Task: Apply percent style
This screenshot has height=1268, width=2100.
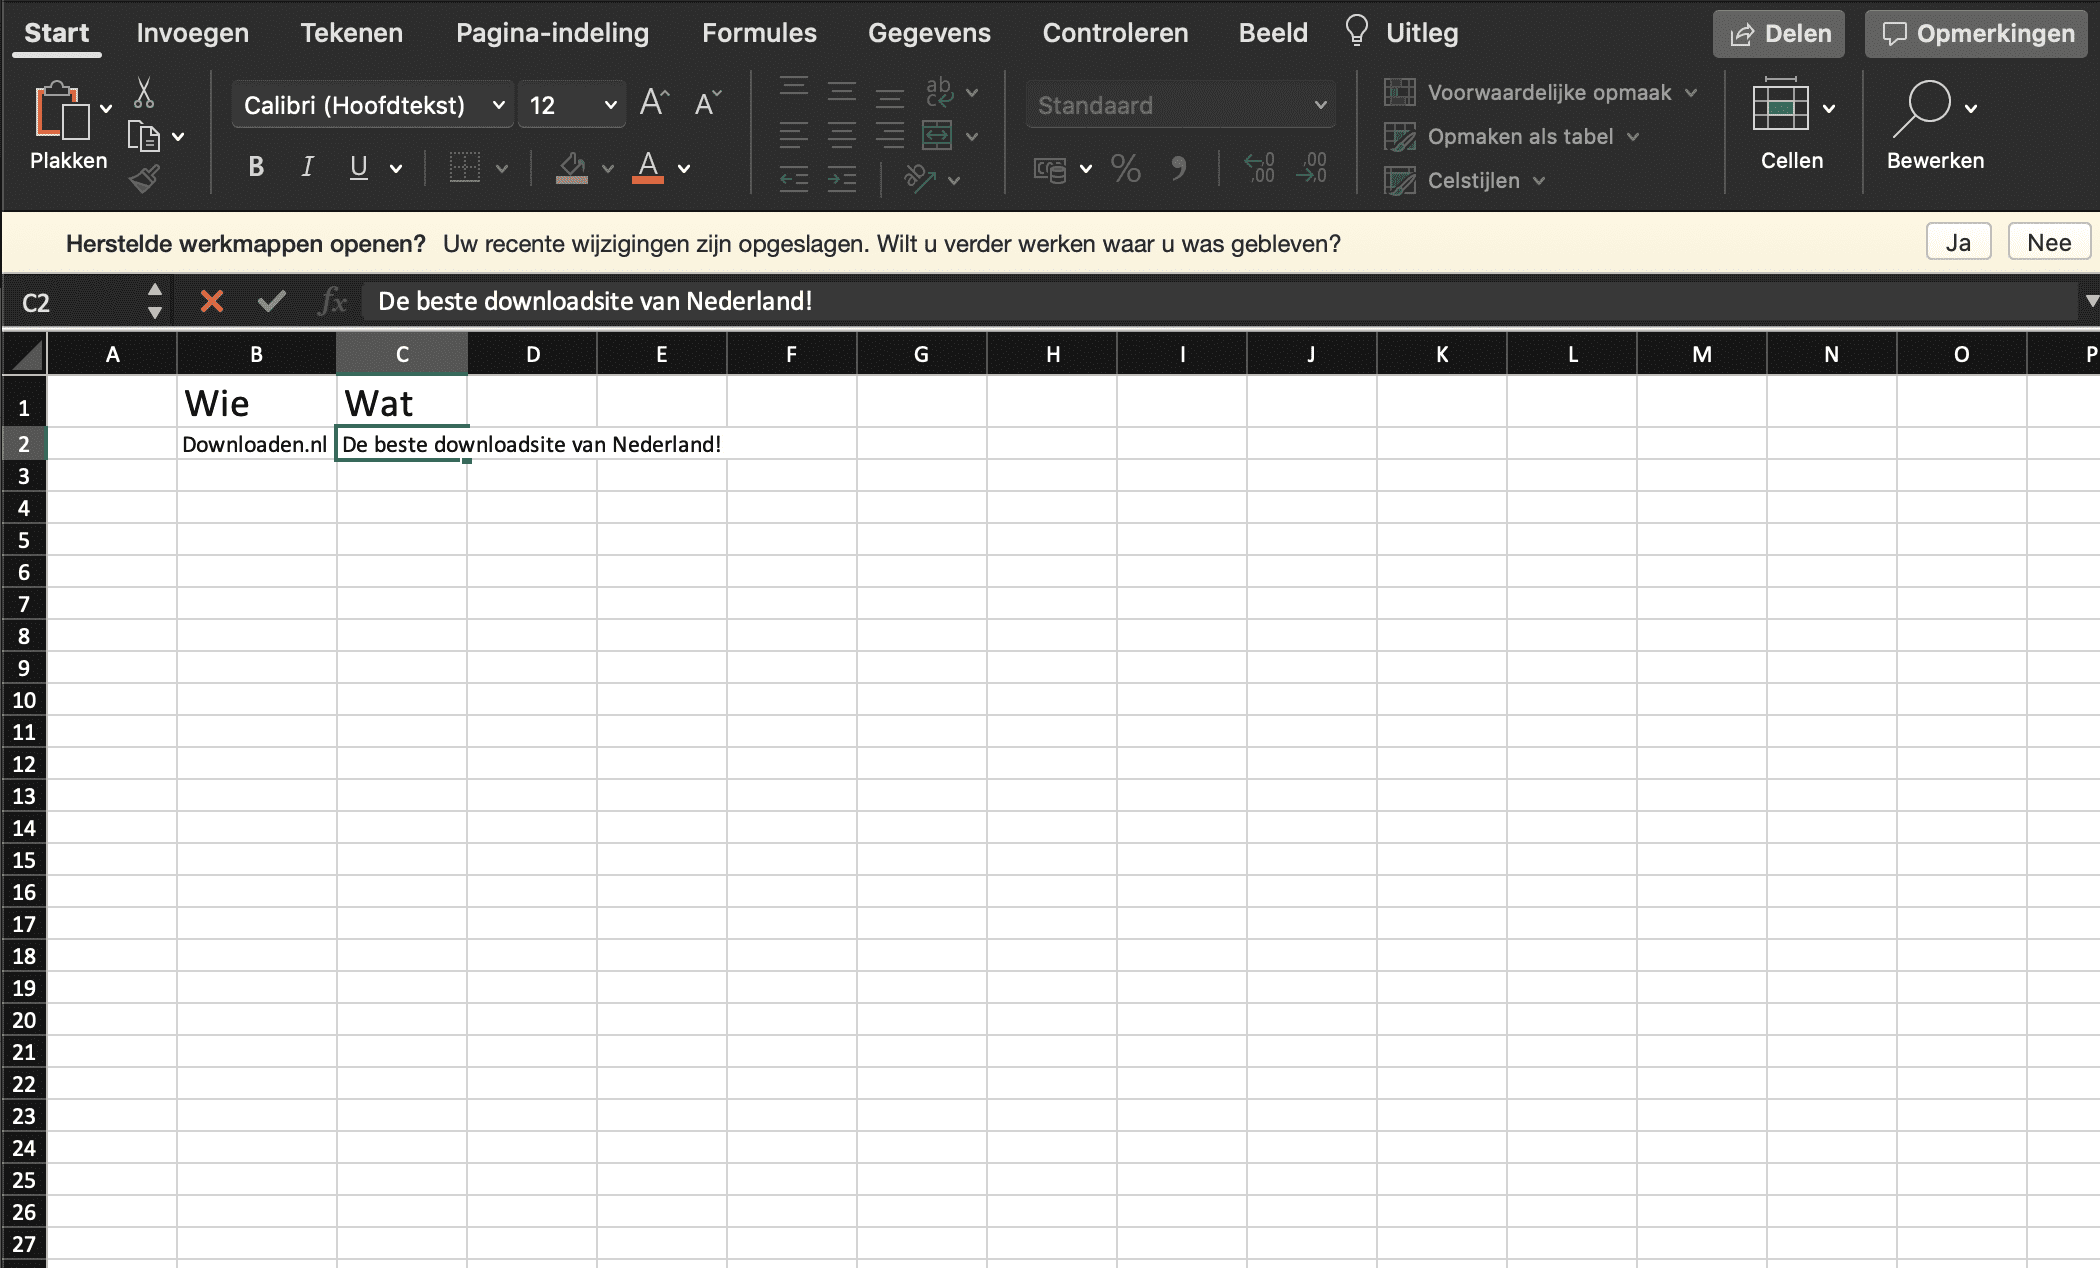Action: click(1126, 169)
